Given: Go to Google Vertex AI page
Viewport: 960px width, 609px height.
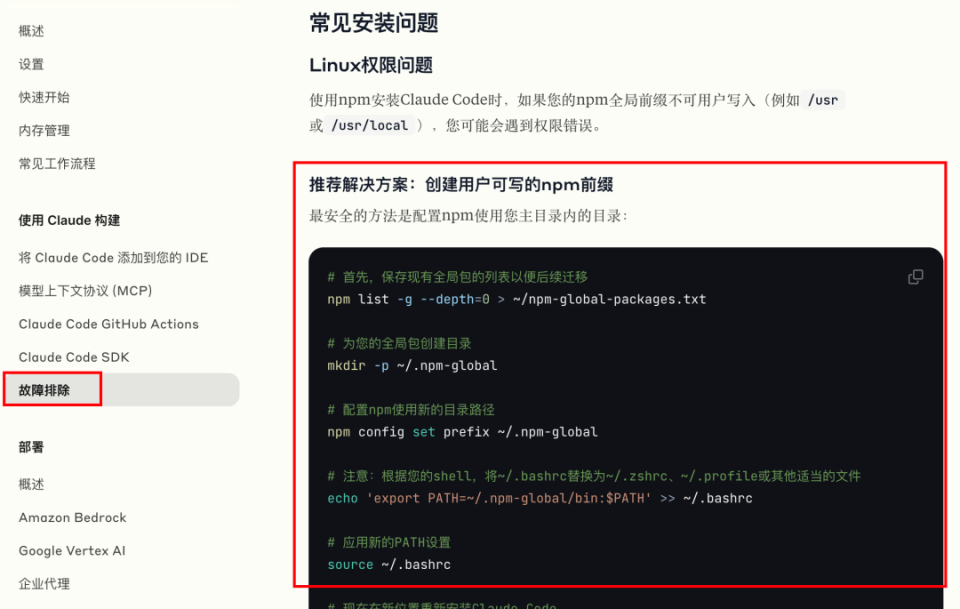Looking at the screenshot, I should point(72,550).
